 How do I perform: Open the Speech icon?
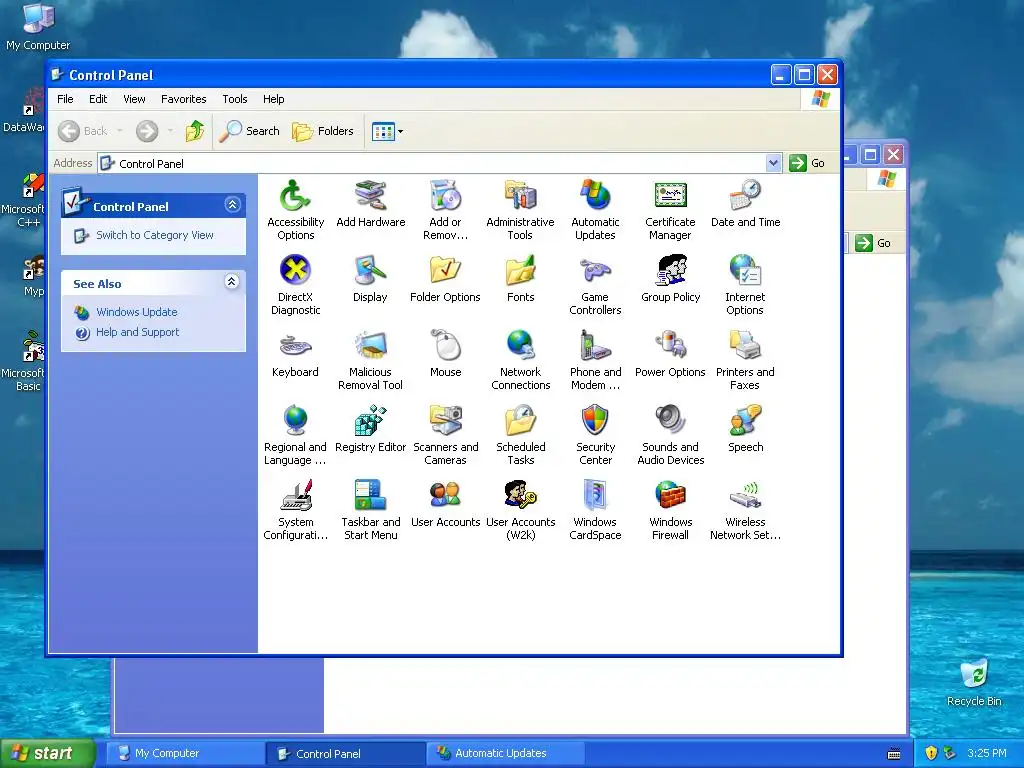pos(745,420)
